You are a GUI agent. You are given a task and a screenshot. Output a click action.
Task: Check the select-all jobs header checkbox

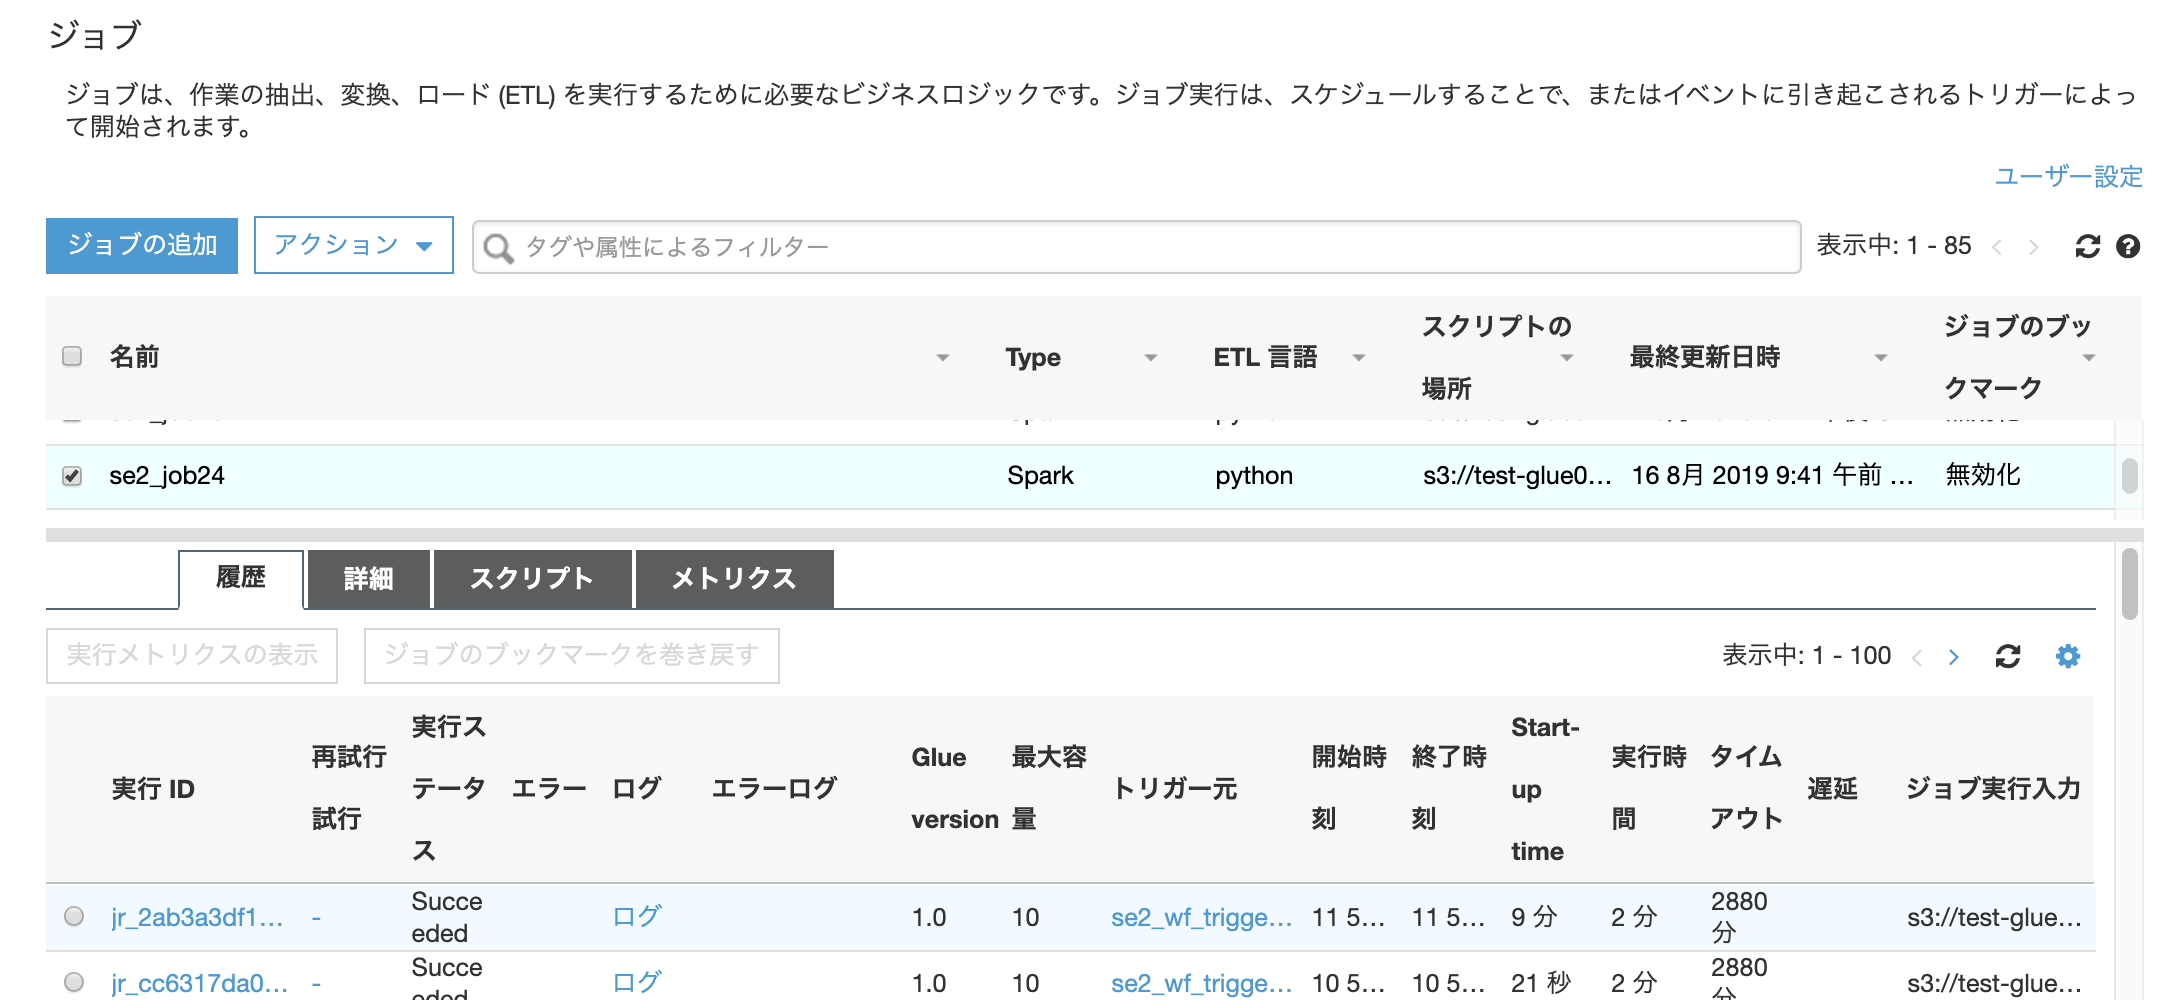(x=70, y=356)
